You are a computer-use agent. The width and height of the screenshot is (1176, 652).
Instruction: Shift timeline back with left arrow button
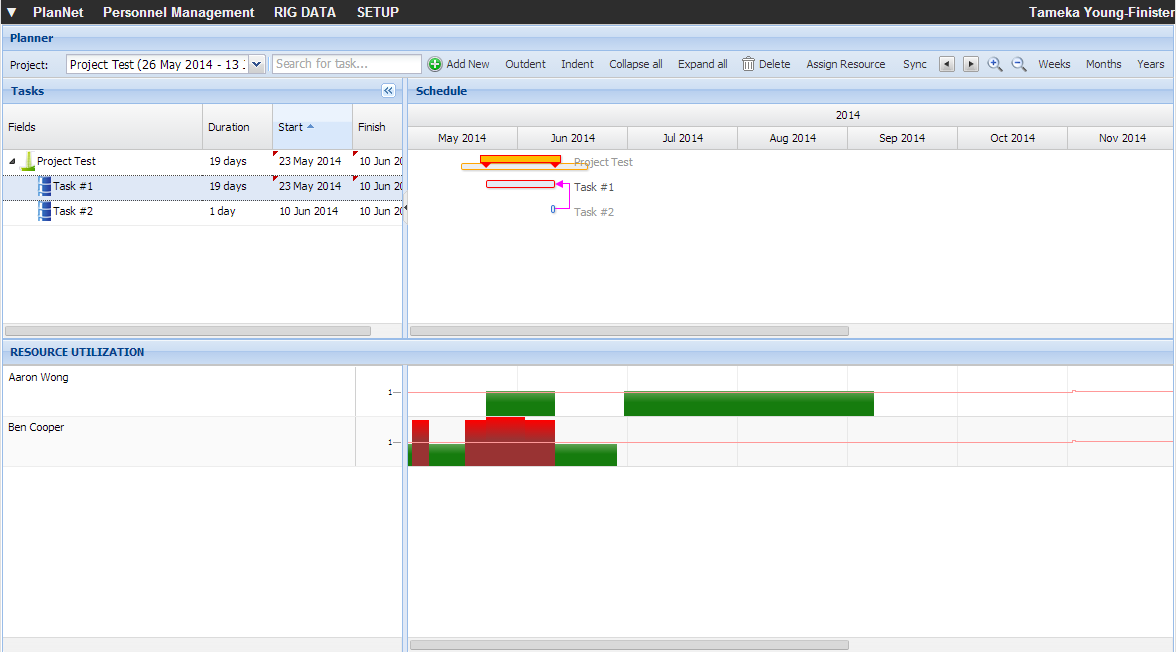[947, 64]
